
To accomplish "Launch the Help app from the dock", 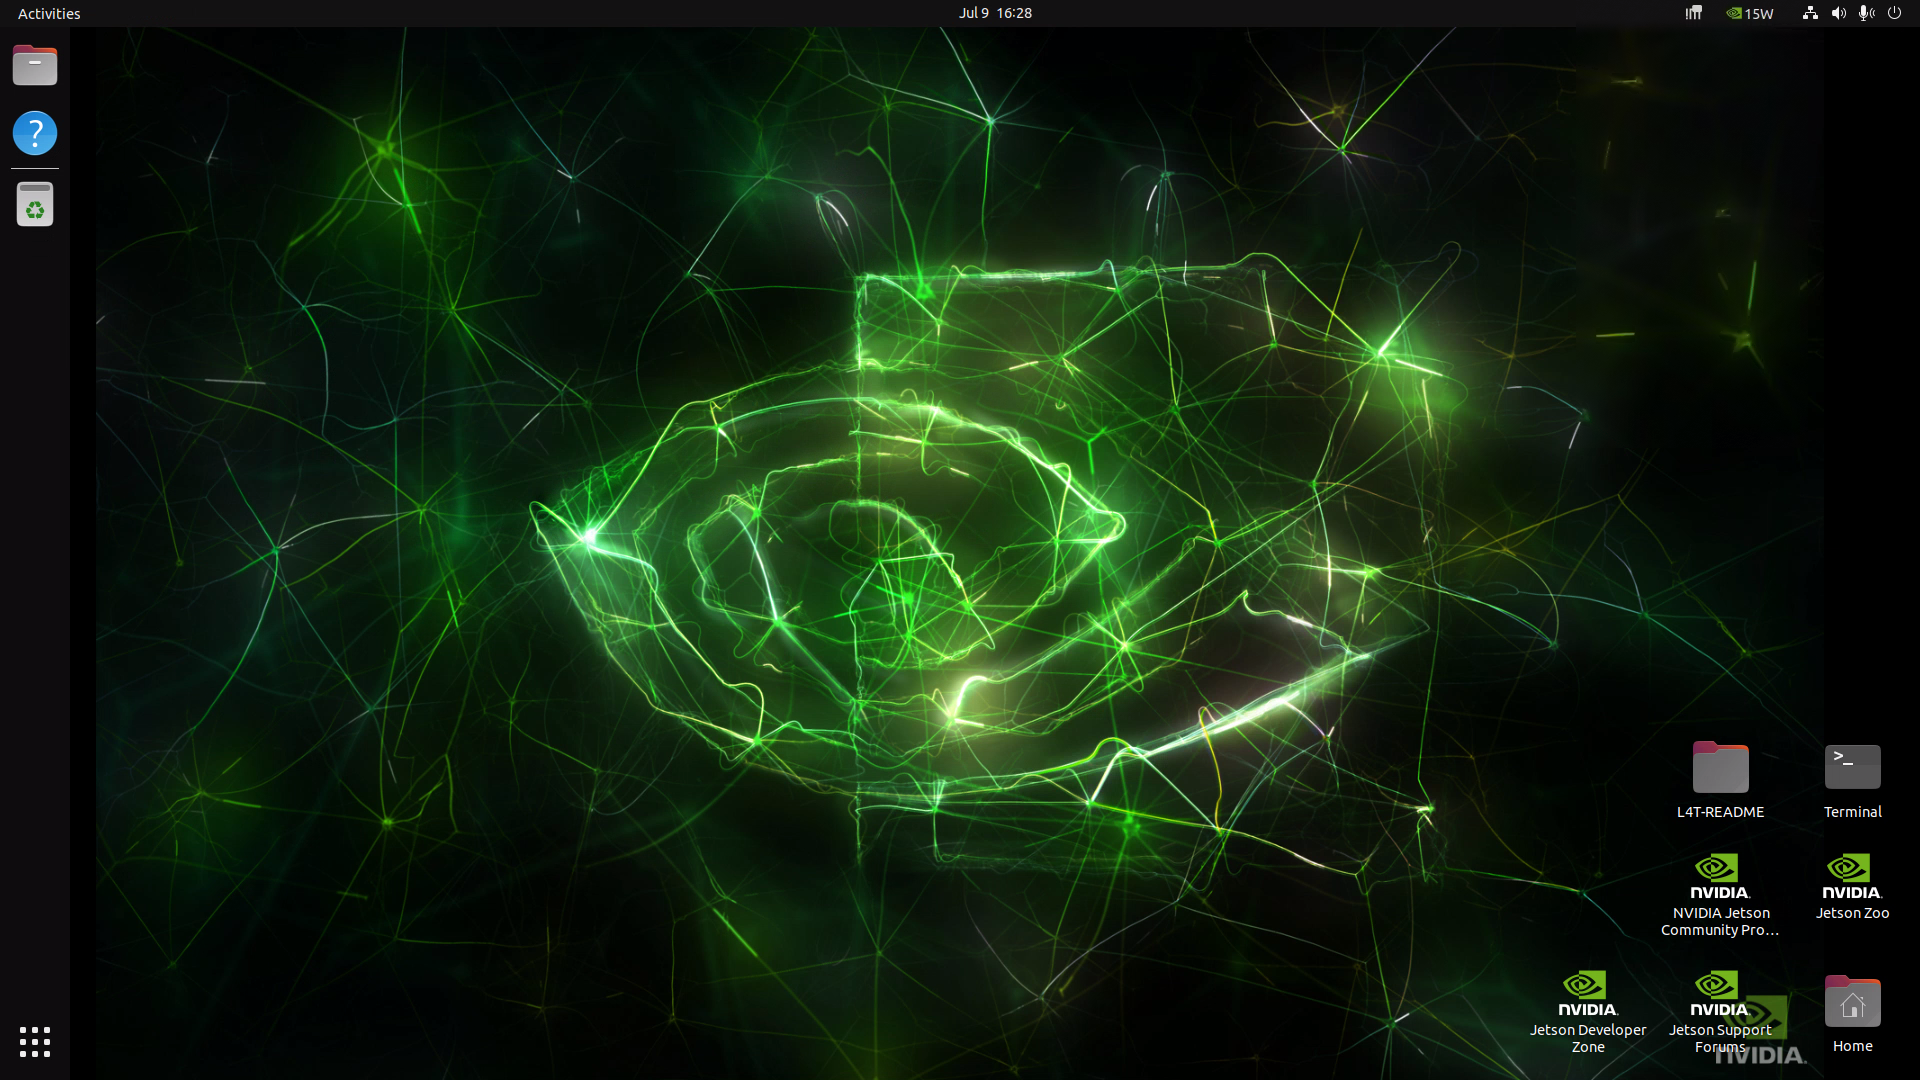I will 35,133.
